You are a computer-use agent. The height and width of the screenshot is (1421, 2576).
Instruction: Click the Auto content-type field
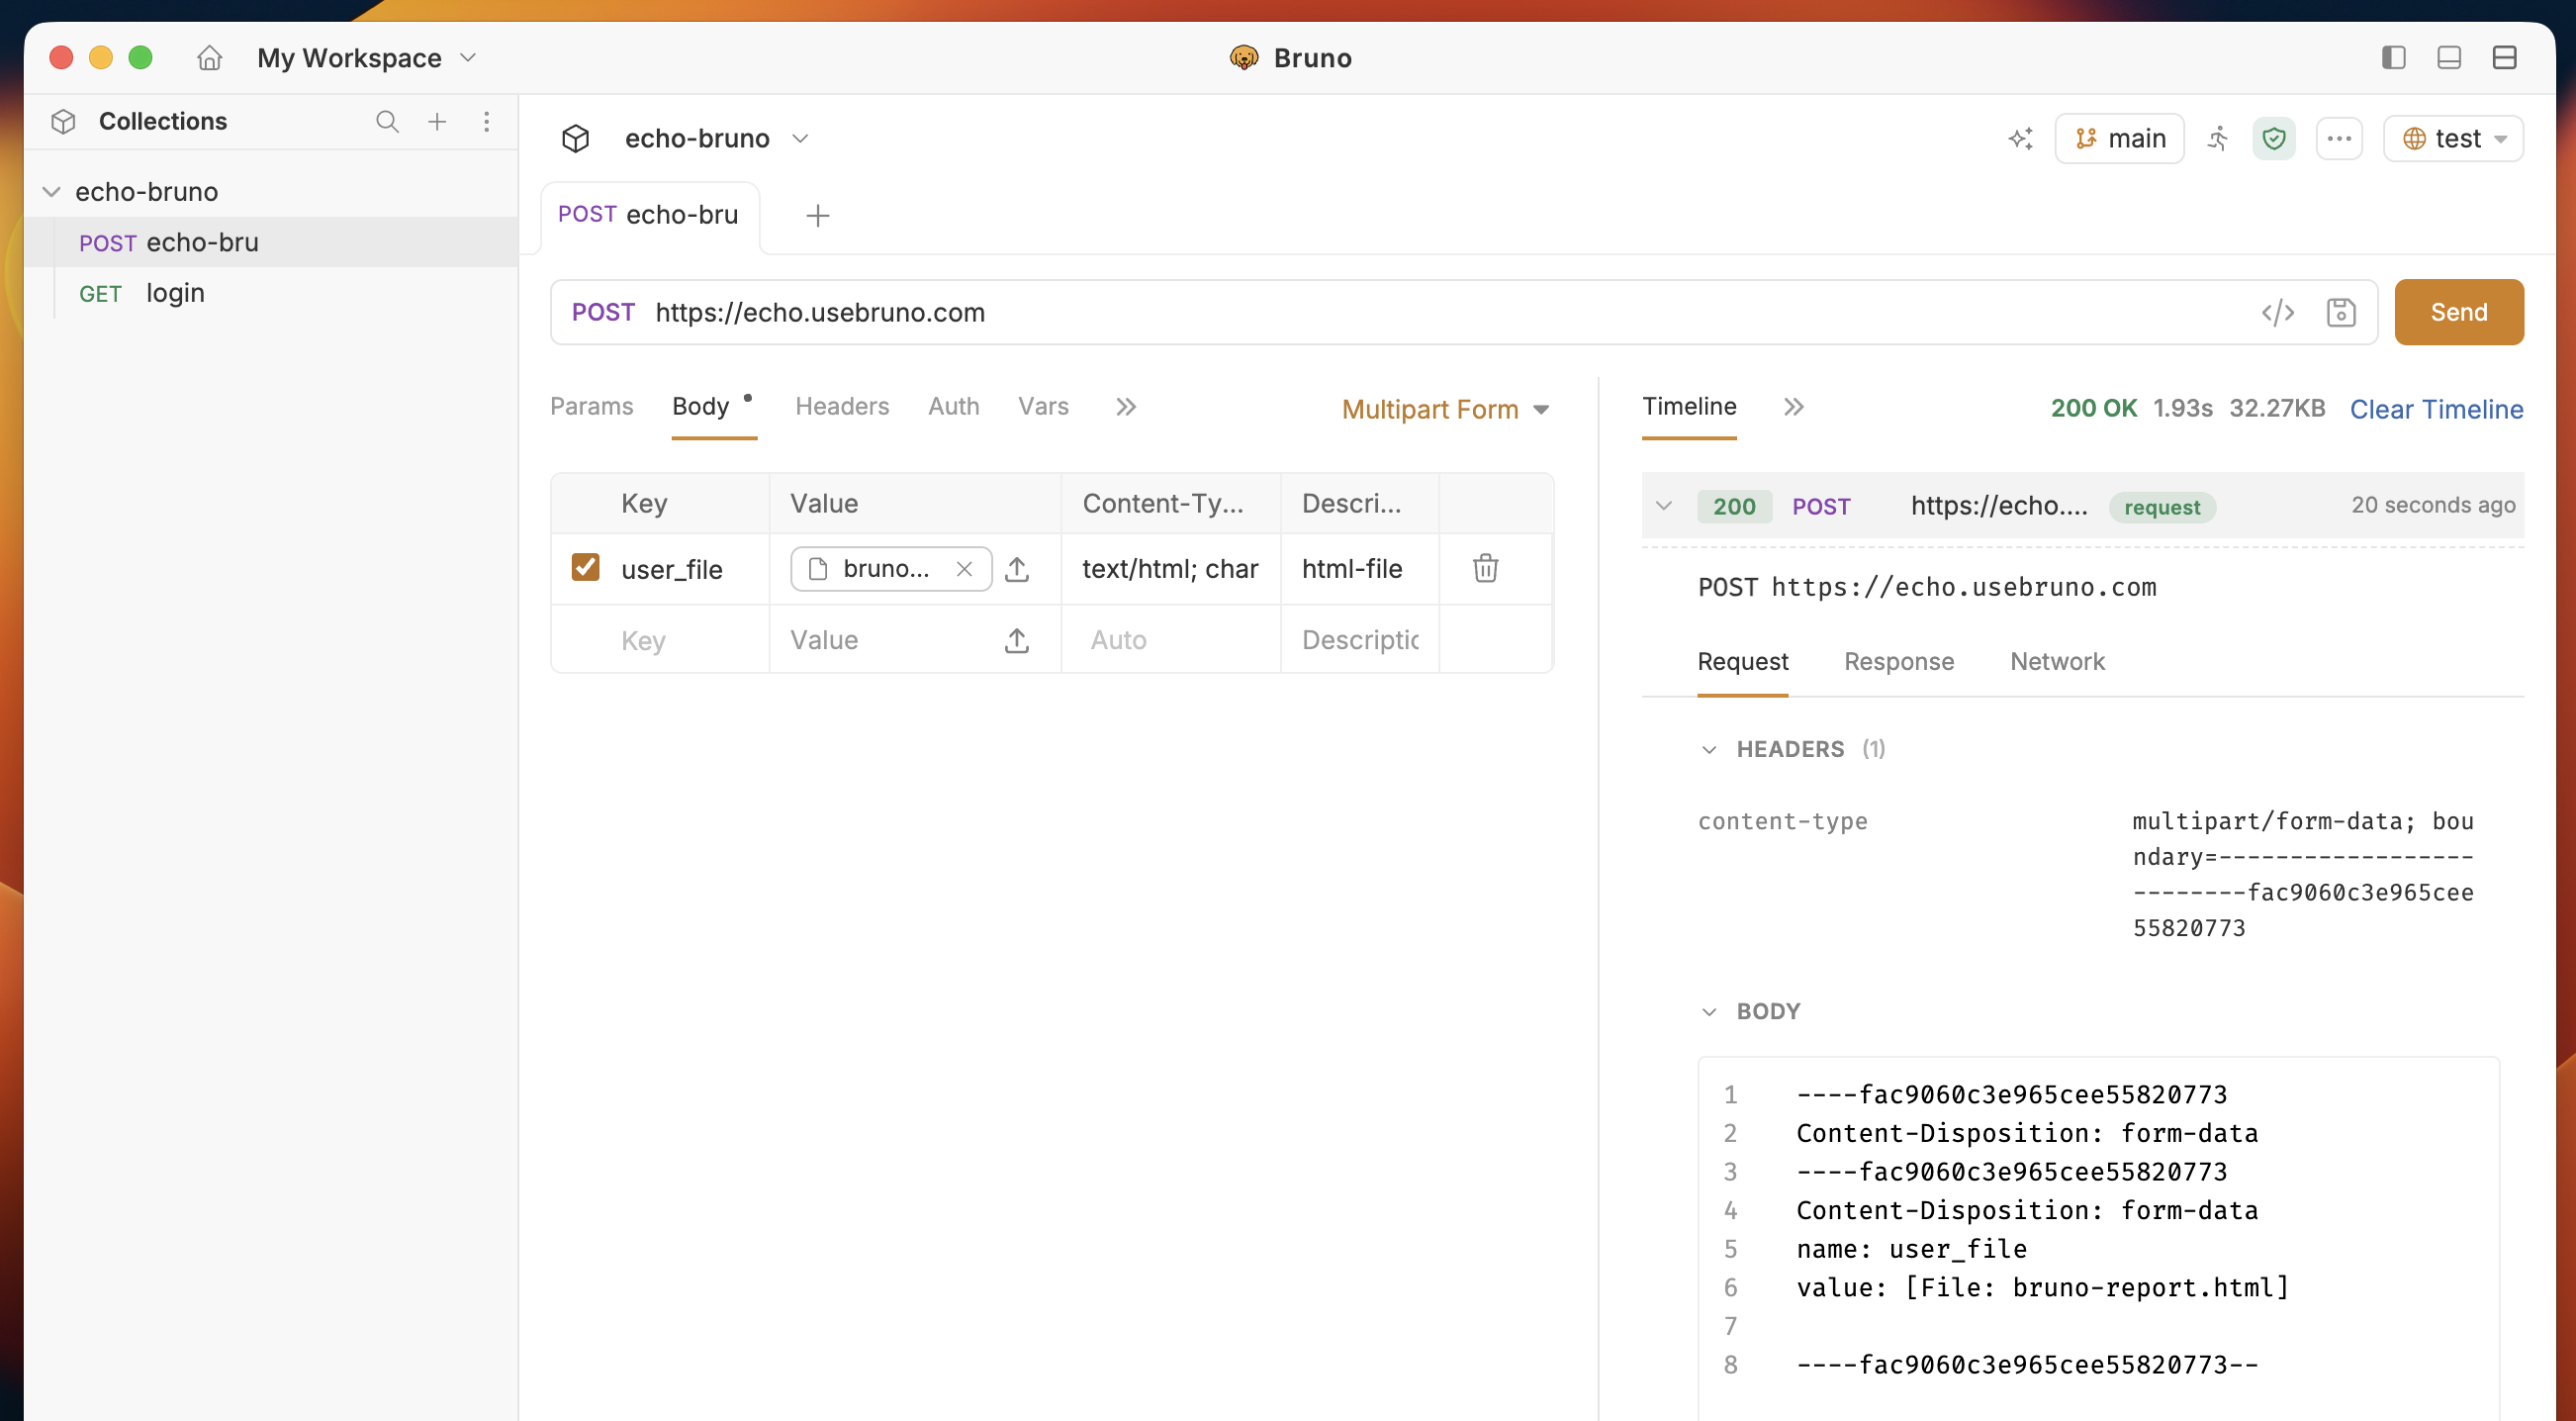[x=1170, y=641]
